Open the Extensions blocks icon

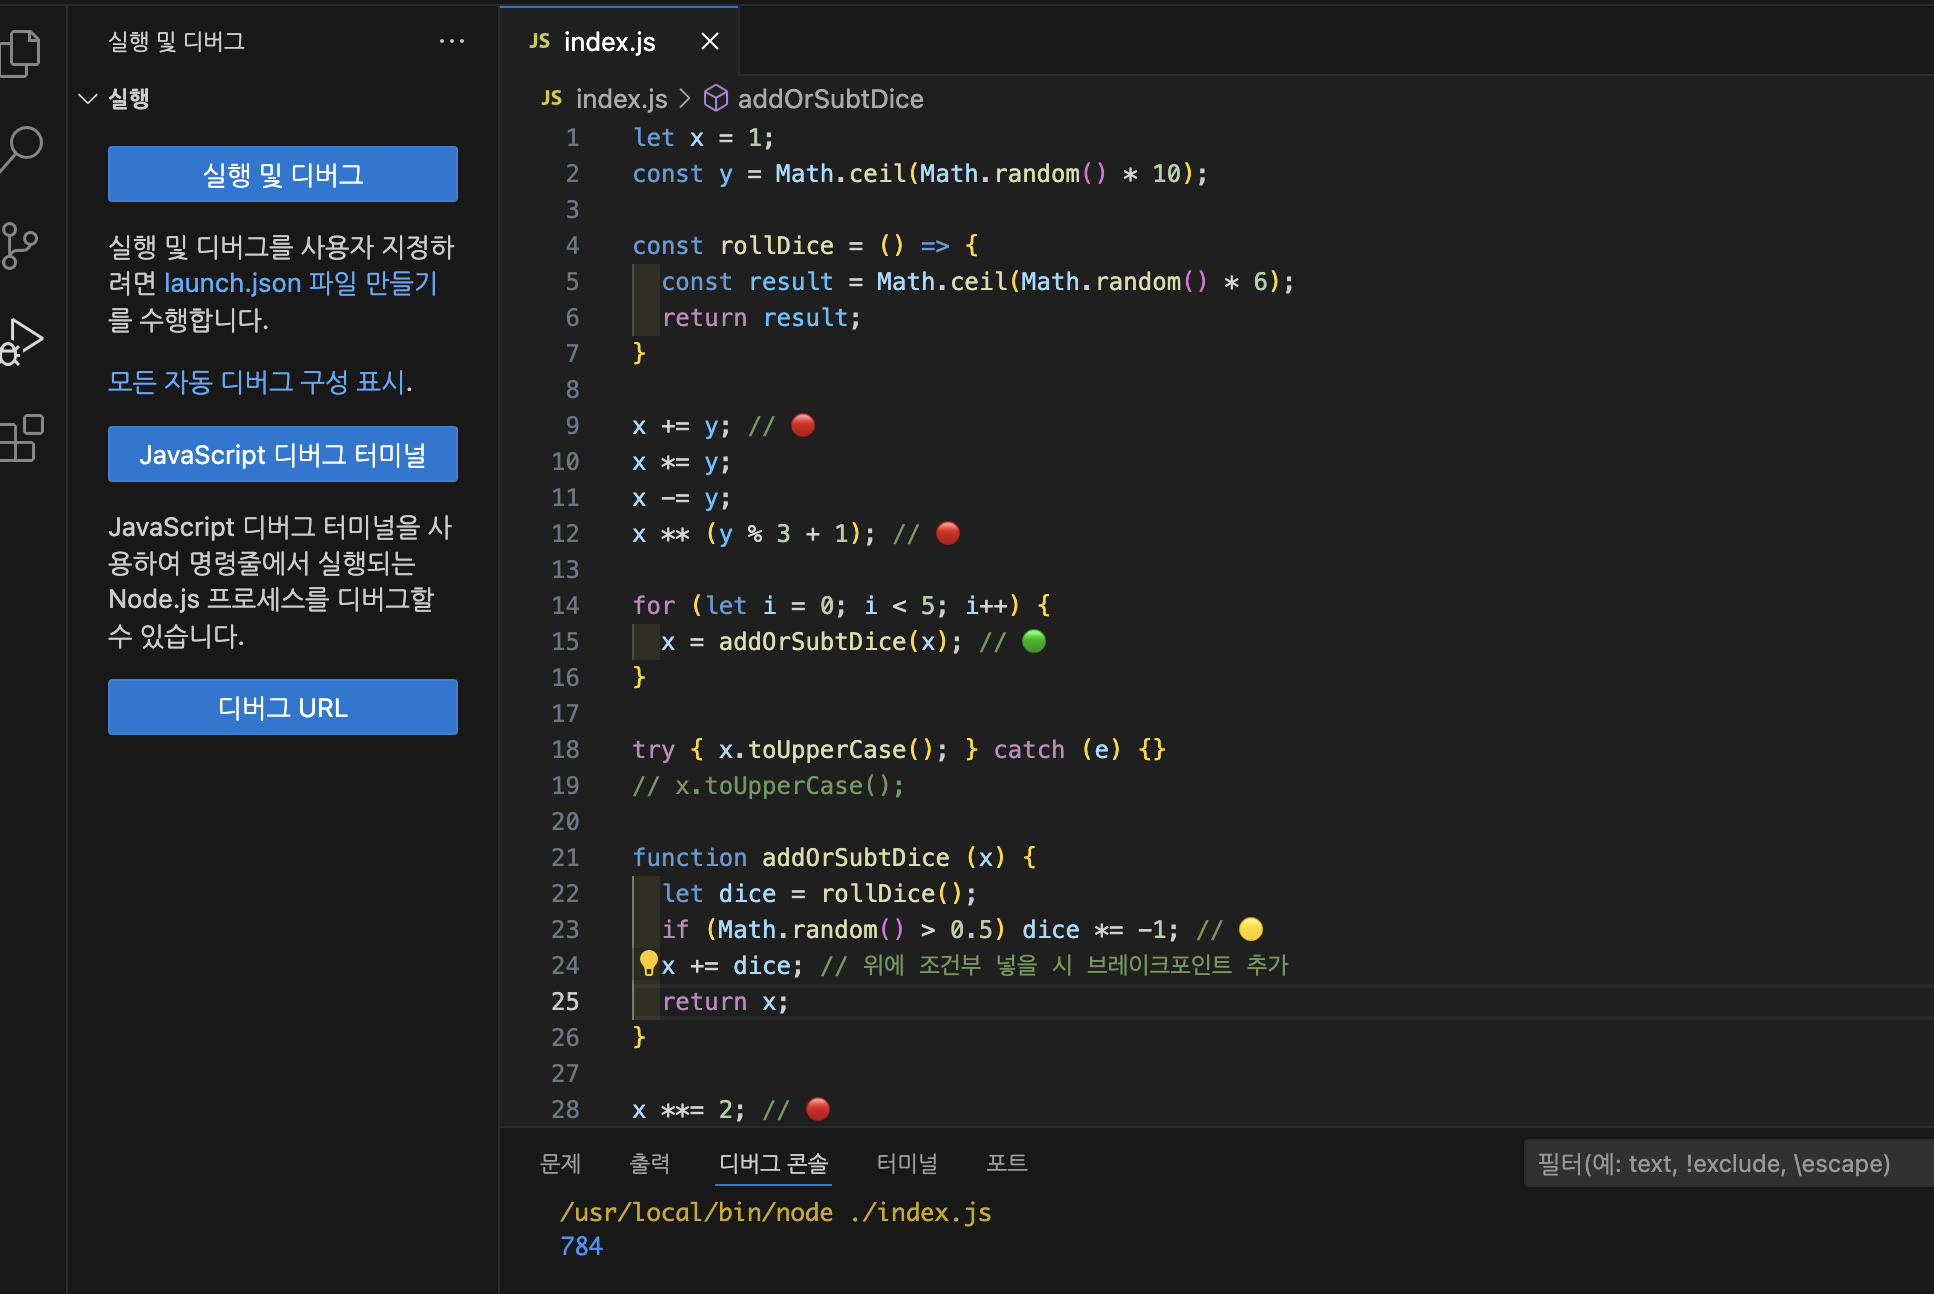click(x=22, y=438)
